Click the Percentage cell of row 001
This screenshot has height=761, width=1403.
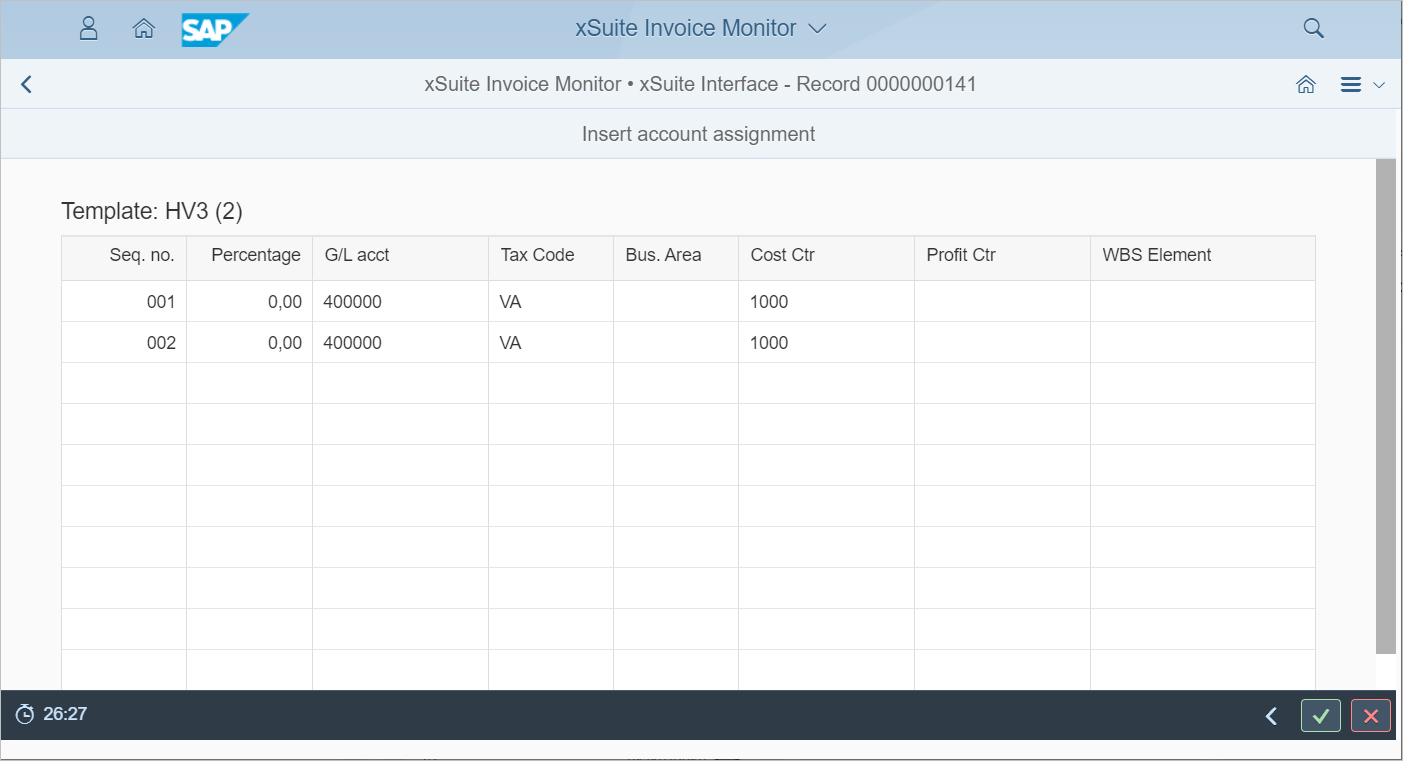250,302
